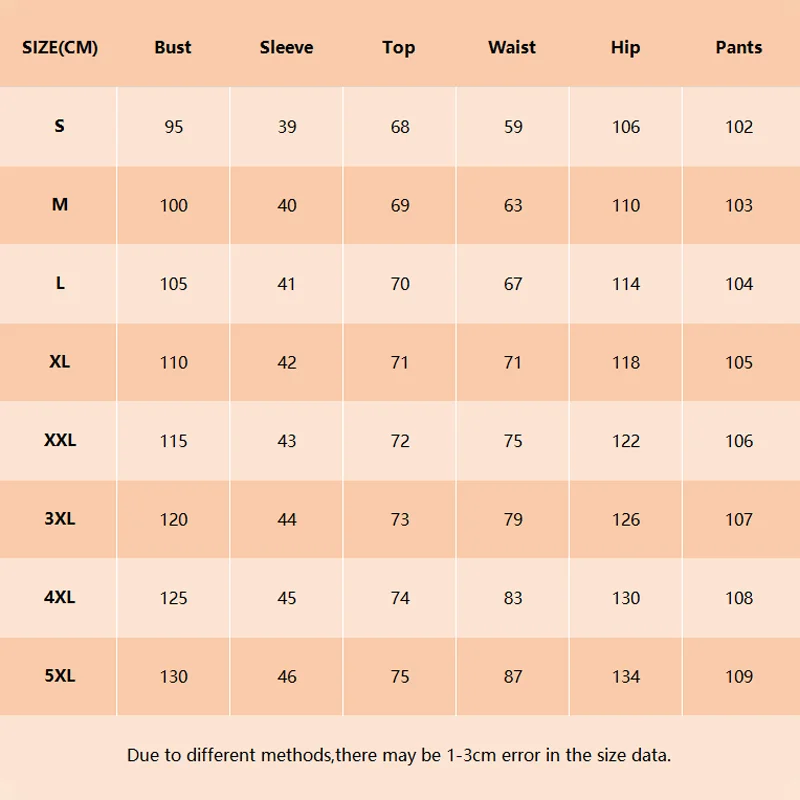Select the Top column heading
The height and width of the screenshot is (800, 800).
pos(399,48)
